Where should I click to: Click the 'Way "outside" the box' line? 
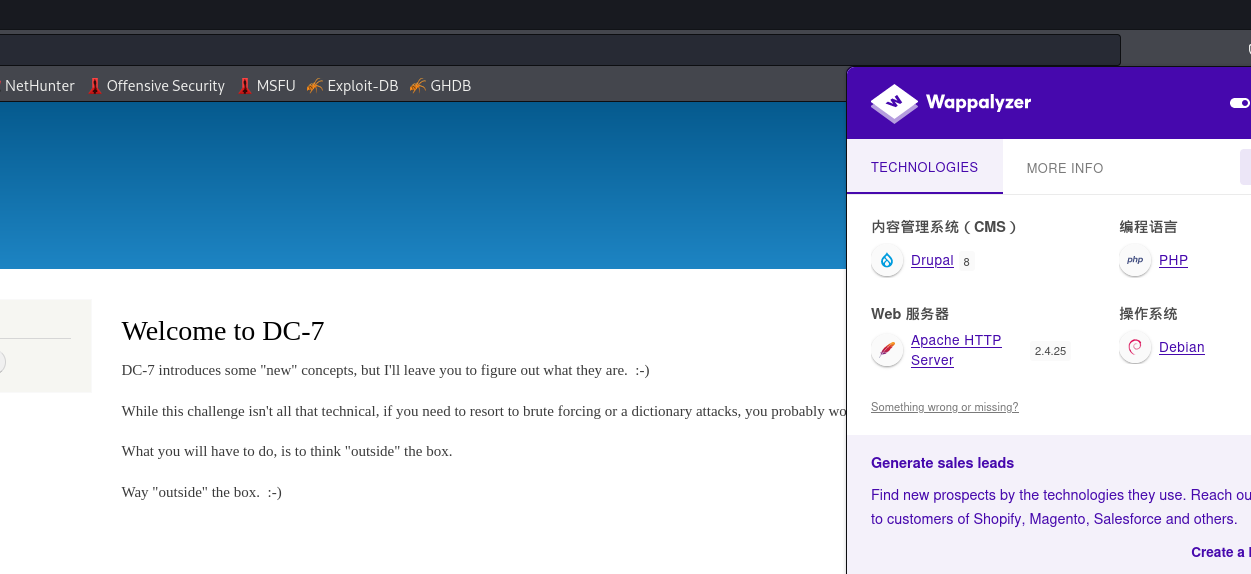[202, 492]
